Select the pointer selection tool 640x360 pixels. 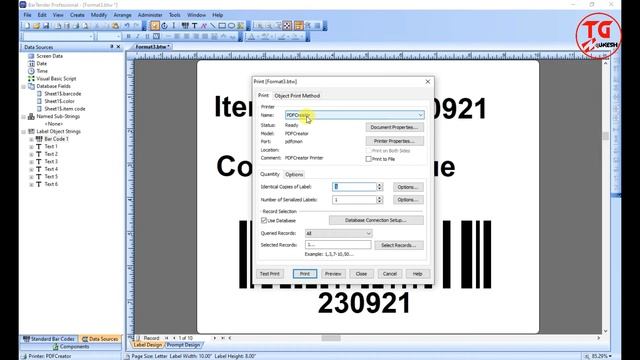(155, 26)
